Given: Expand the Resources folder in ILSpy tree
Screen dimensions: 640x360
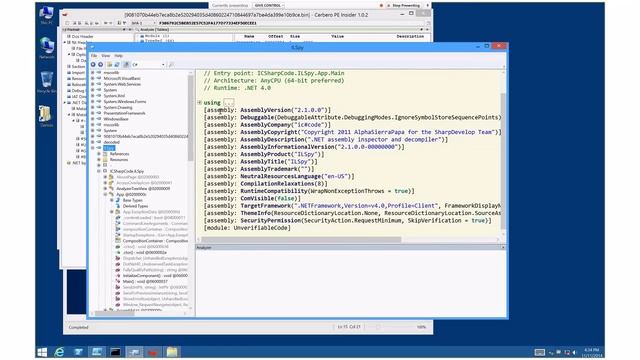Looking at the screenshot, I should (x=99, y=160).
